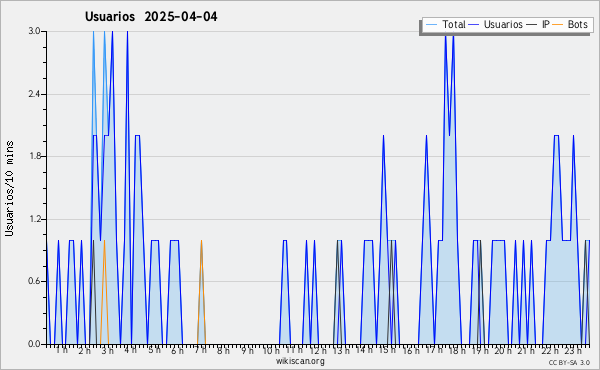Click the '11 h' x-axis label
The image size is (600, 370).
pyautogui.click(x=294, y=350)
